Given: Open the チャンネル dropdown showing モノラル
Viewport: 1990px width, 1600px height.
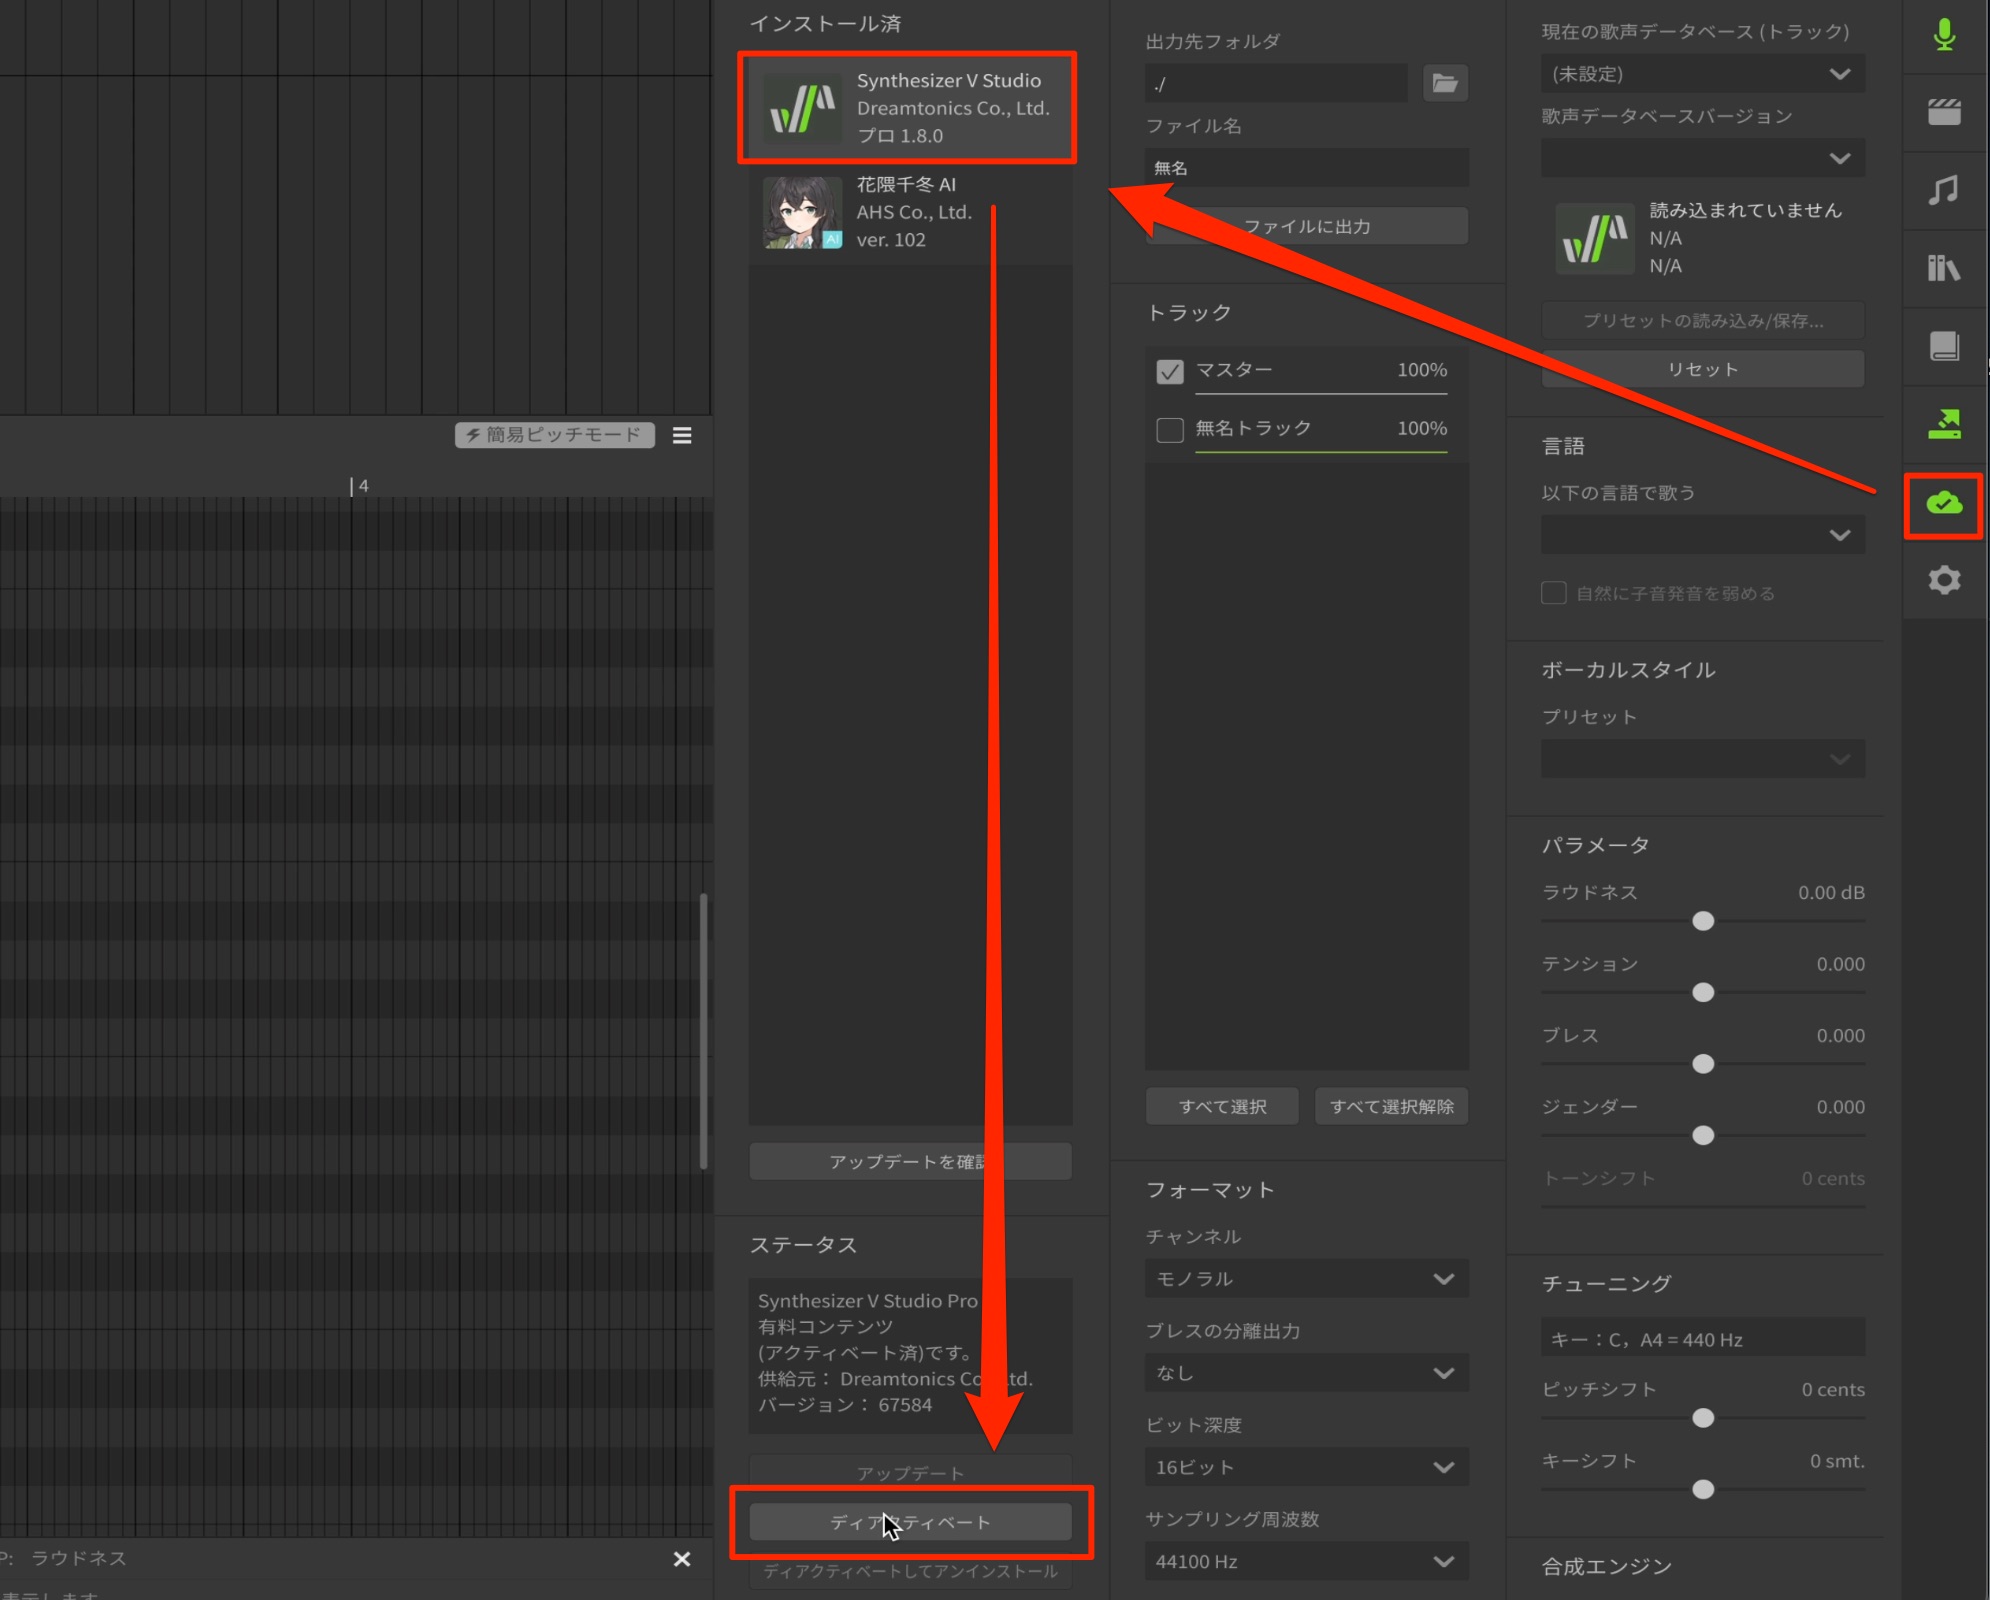Looking at the screenshot, I should point(1306,1279).
